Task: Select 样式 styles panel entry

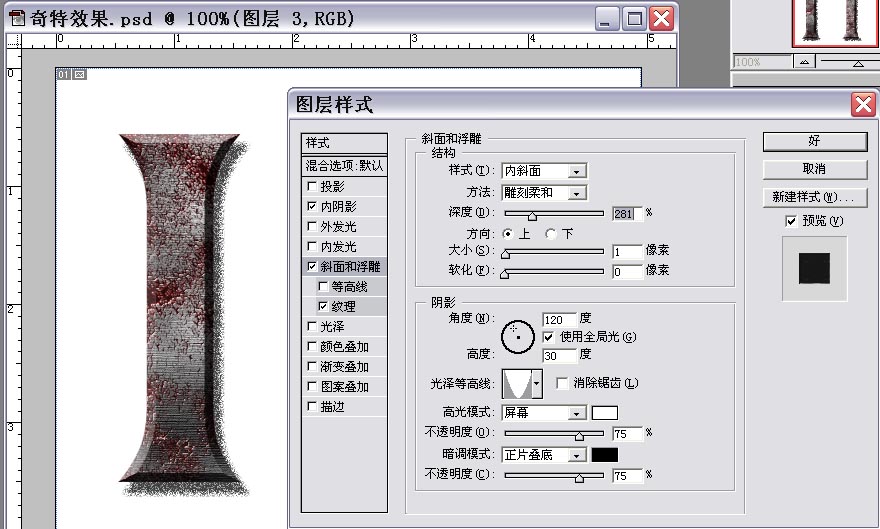Action: [x=344, y=143]
